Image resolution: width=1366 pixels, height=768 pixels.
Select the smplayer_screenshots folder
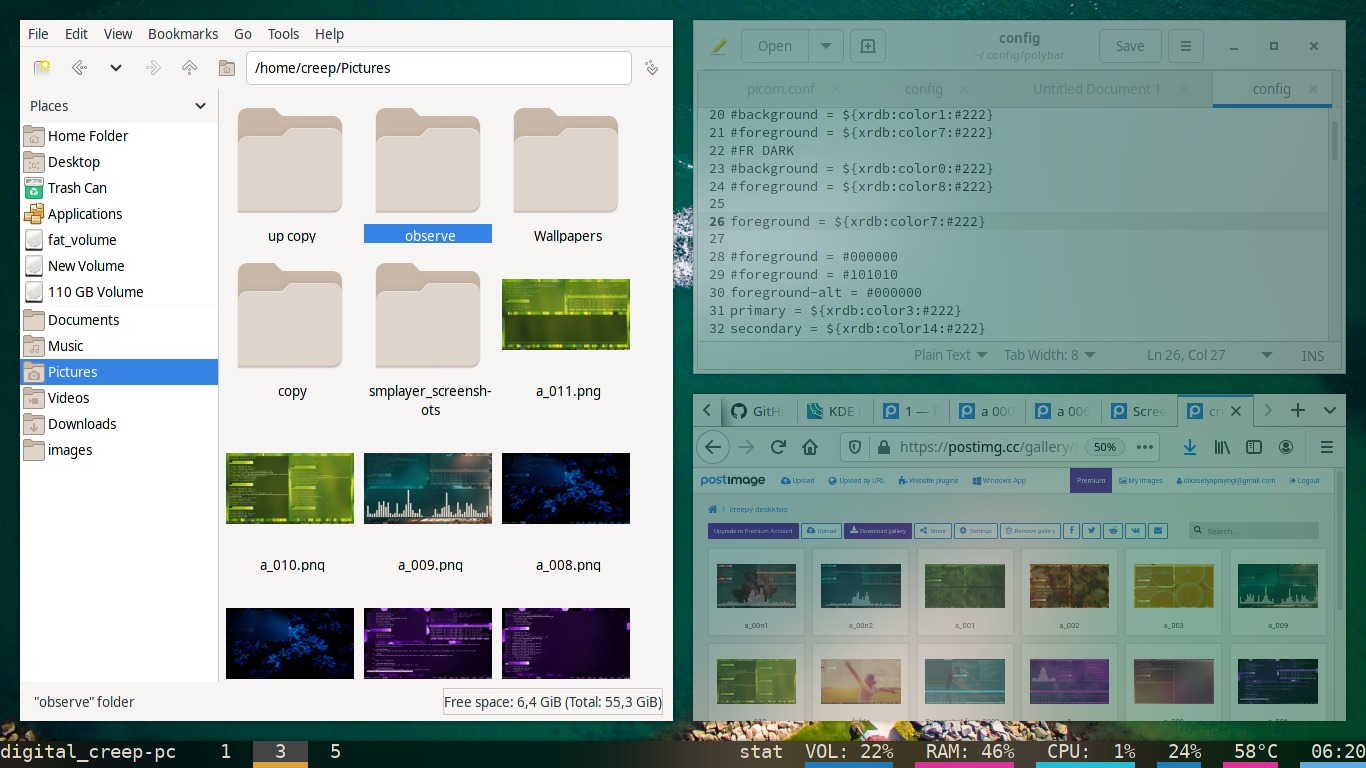[429, 340]
